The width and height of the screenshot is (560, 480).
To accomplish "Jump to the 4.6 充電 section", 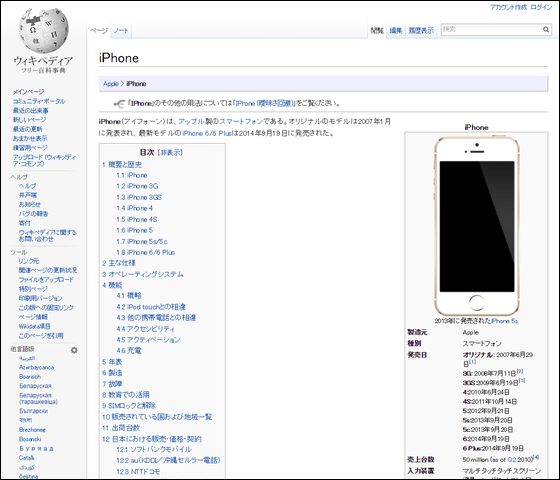I will [x=129, y=351].
